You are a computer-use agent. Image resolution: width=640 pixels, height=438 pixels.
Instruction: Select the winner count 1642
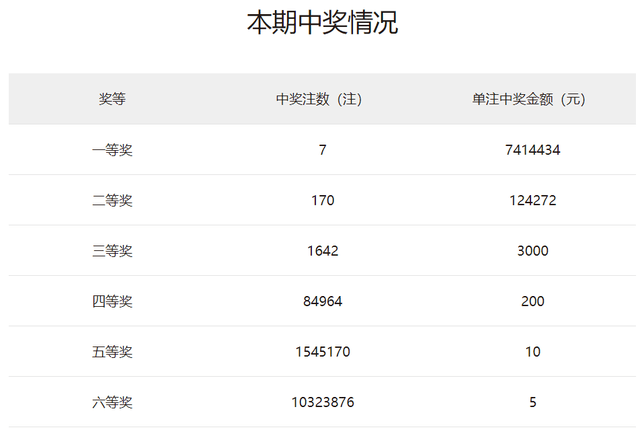tap(322, 251)
